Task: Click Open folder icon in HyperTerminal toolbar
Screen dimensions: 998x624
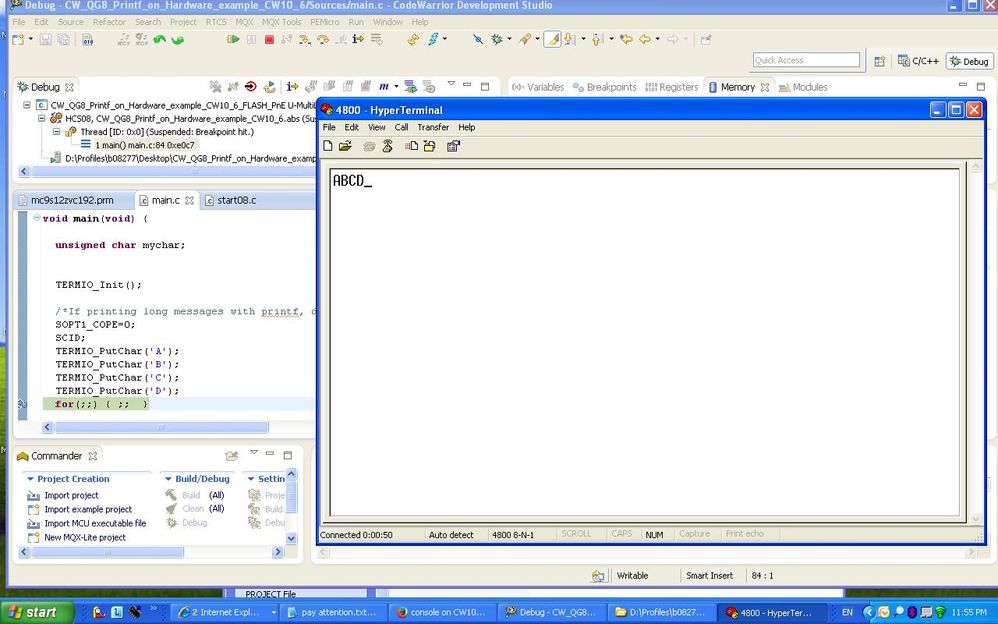Action: tap(345, 146)
